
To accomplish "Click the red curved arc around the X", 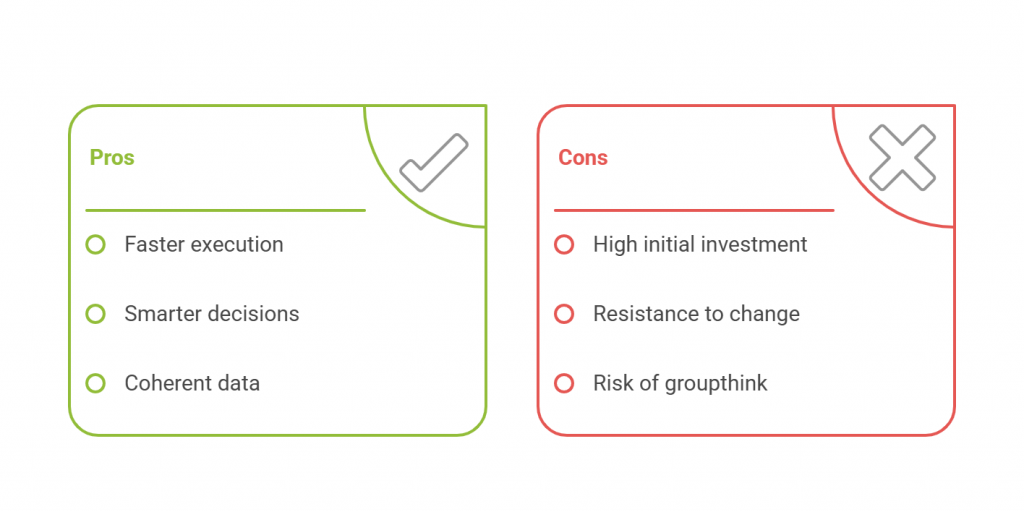I will (x=854, y=184).
